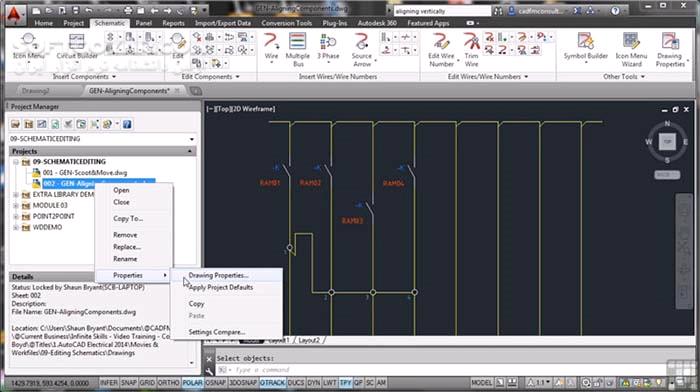Viewport: 700px width, 392px height.
Task: Switch to the Drawing2 document tab
Action: tap(36, 91)
